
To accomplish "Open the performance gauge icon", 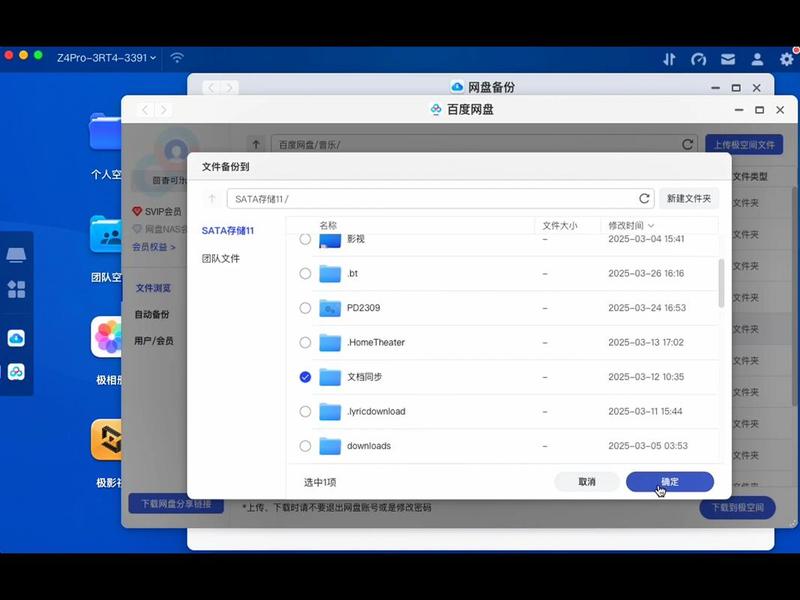I will pos(698,59).
